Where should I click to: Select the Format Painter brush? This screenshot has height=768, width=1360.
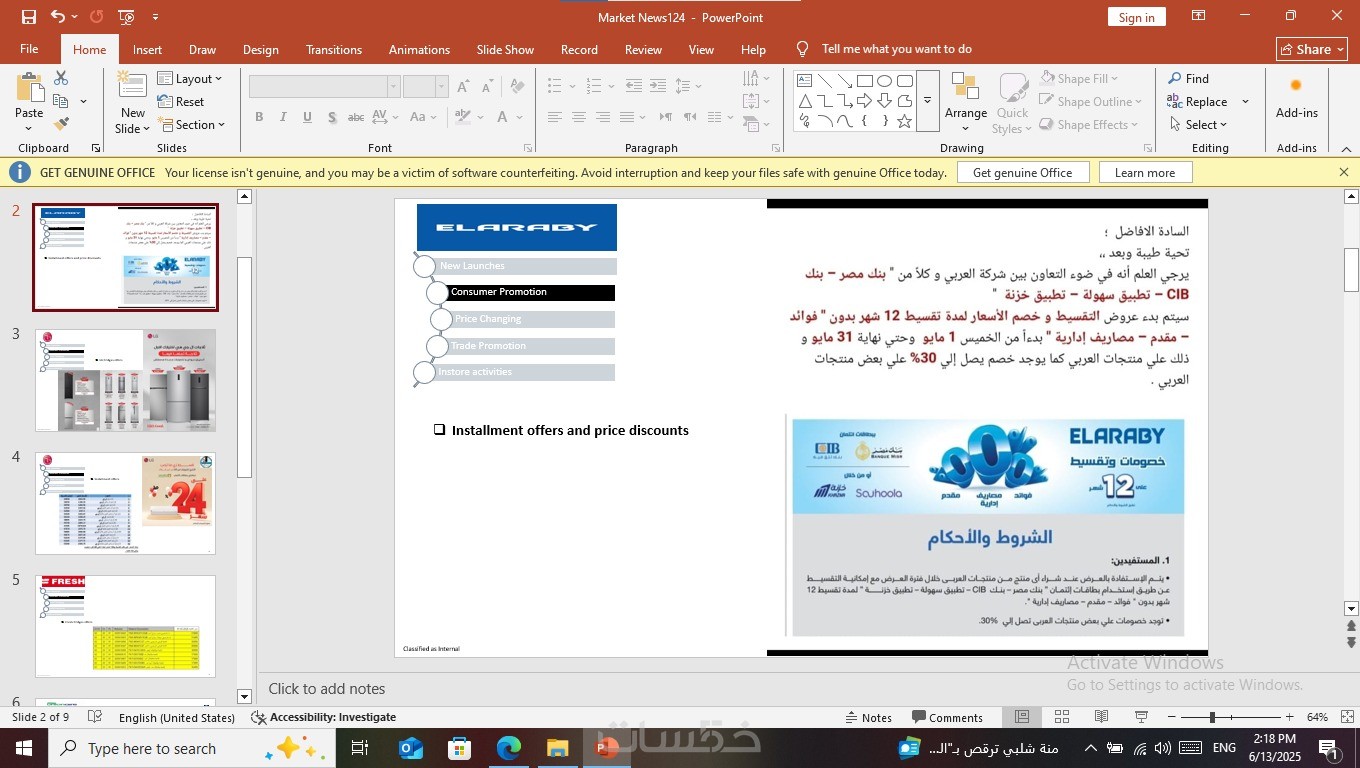click(61, 124)
